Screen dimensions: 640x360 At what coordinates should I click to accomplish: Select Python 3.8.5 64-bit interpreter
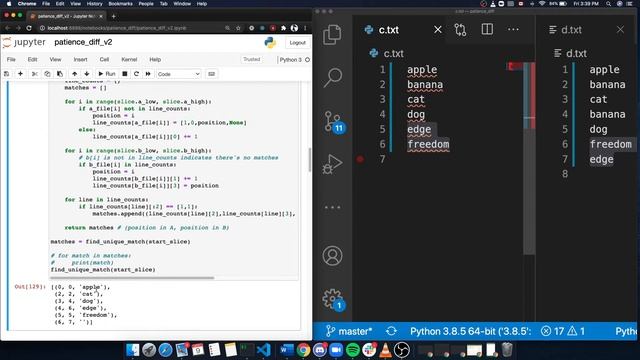point(471,331)
